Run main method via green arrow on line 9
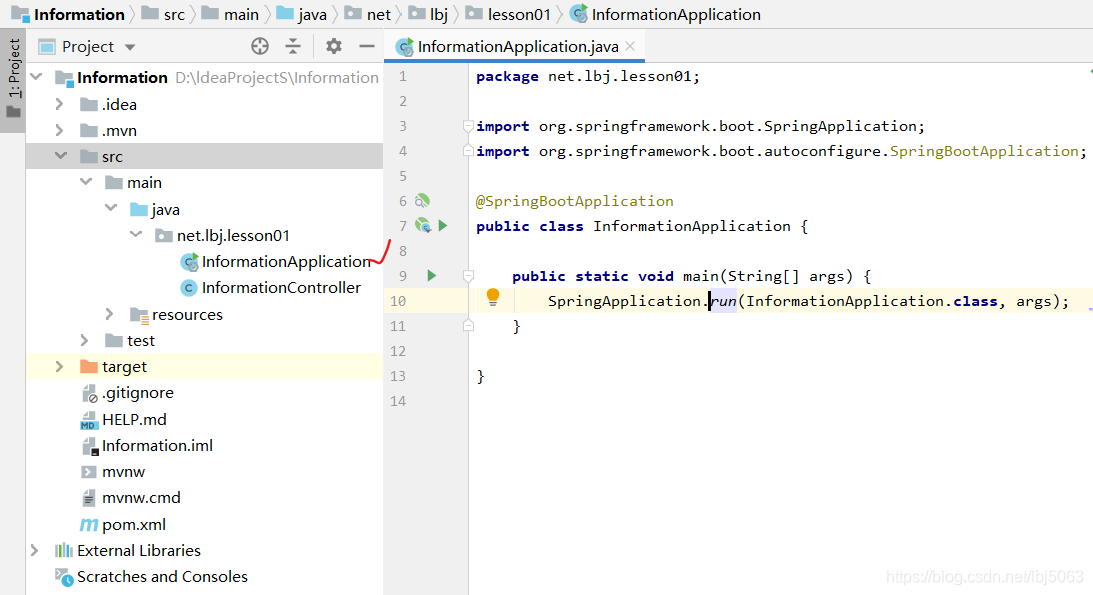 point(431,276)
